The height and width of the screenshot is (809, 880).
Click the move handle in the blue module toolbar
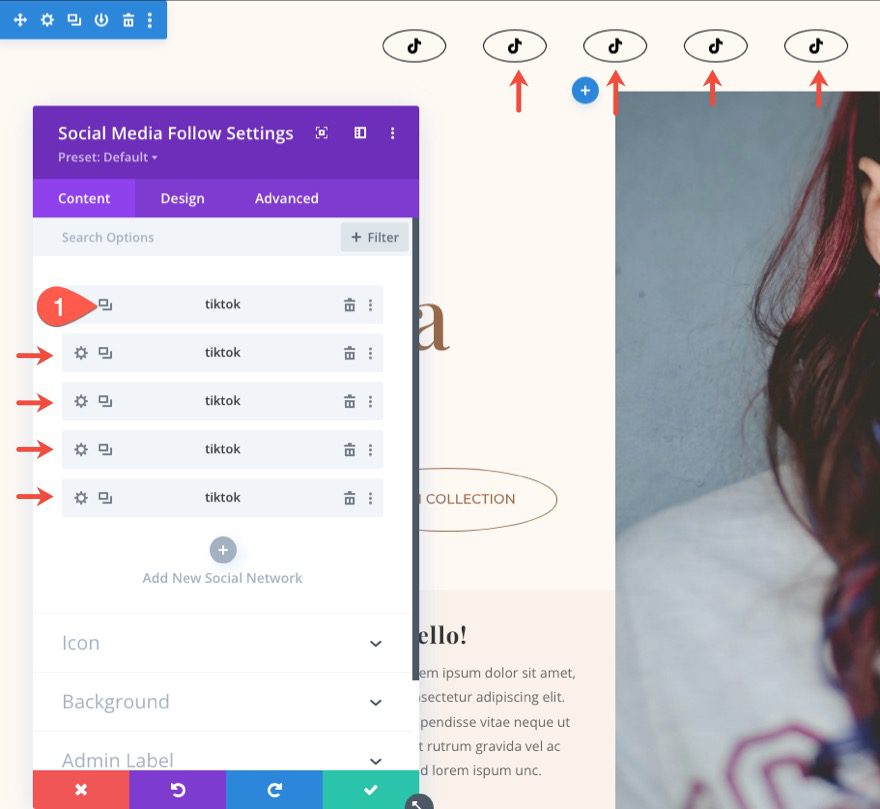coord(20,20)
